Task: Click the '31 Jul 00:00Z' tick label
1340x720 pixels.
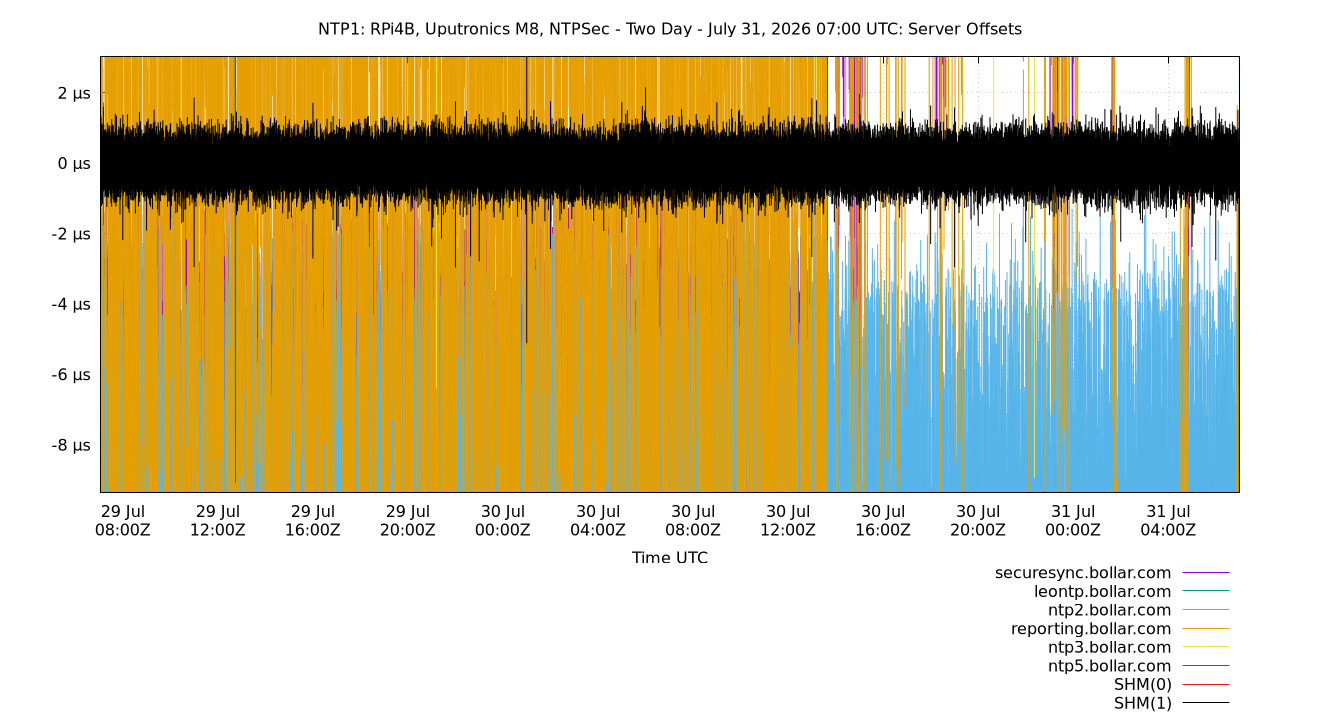Action: pyautogui.click(x=1073, y=521)
